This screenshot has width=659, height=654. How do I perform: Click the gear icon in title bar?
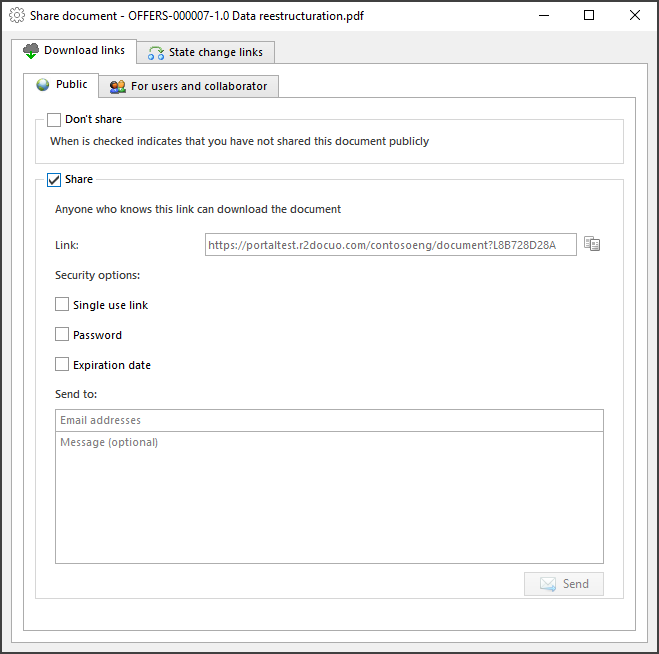pos(17,16)
